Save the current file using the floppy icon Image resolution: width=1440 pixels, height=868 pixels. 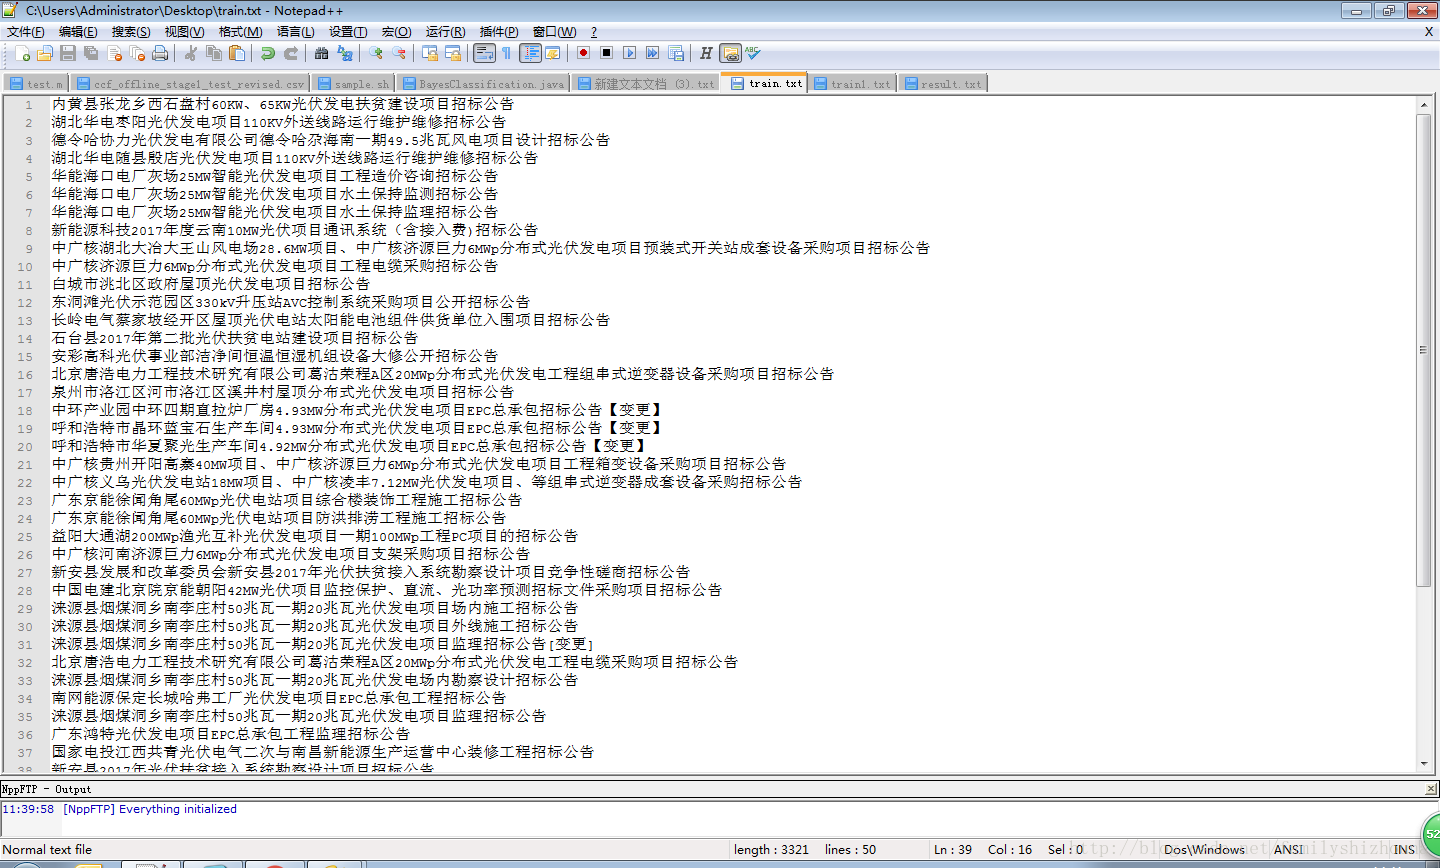[x=68, y=53]
